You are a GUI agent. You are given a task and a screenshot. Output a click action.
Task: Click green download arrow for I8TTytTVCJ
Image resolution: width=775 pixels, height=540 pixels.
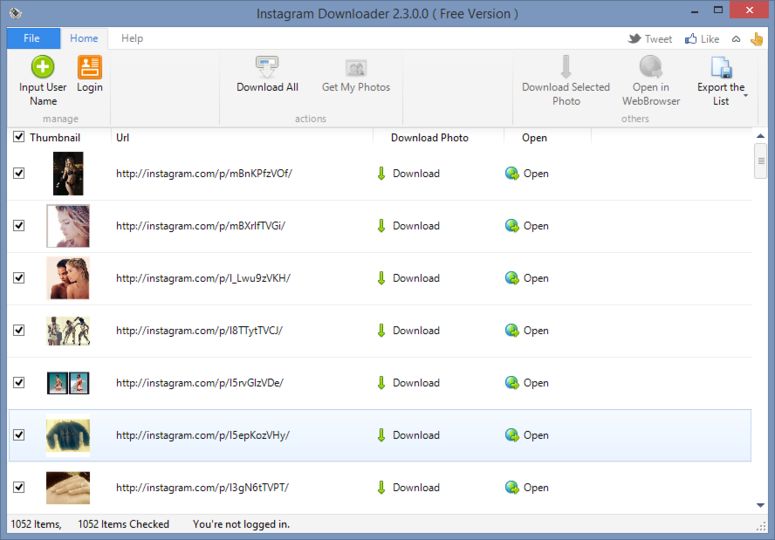pyautogui.click(x=381, y=331)
